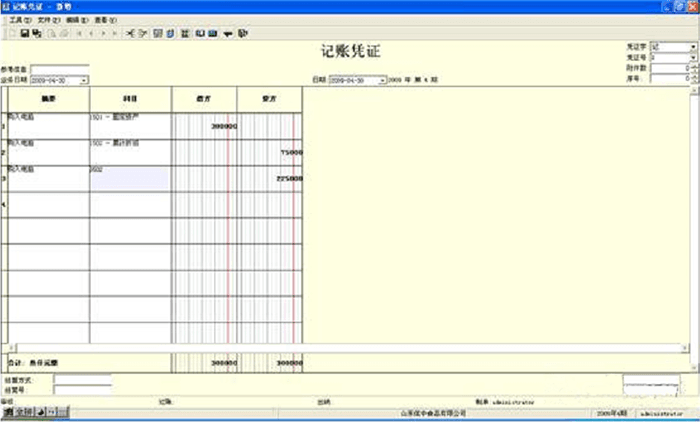Click the 结算方式 input field
The image size is (700, 422).
(82, 380)
